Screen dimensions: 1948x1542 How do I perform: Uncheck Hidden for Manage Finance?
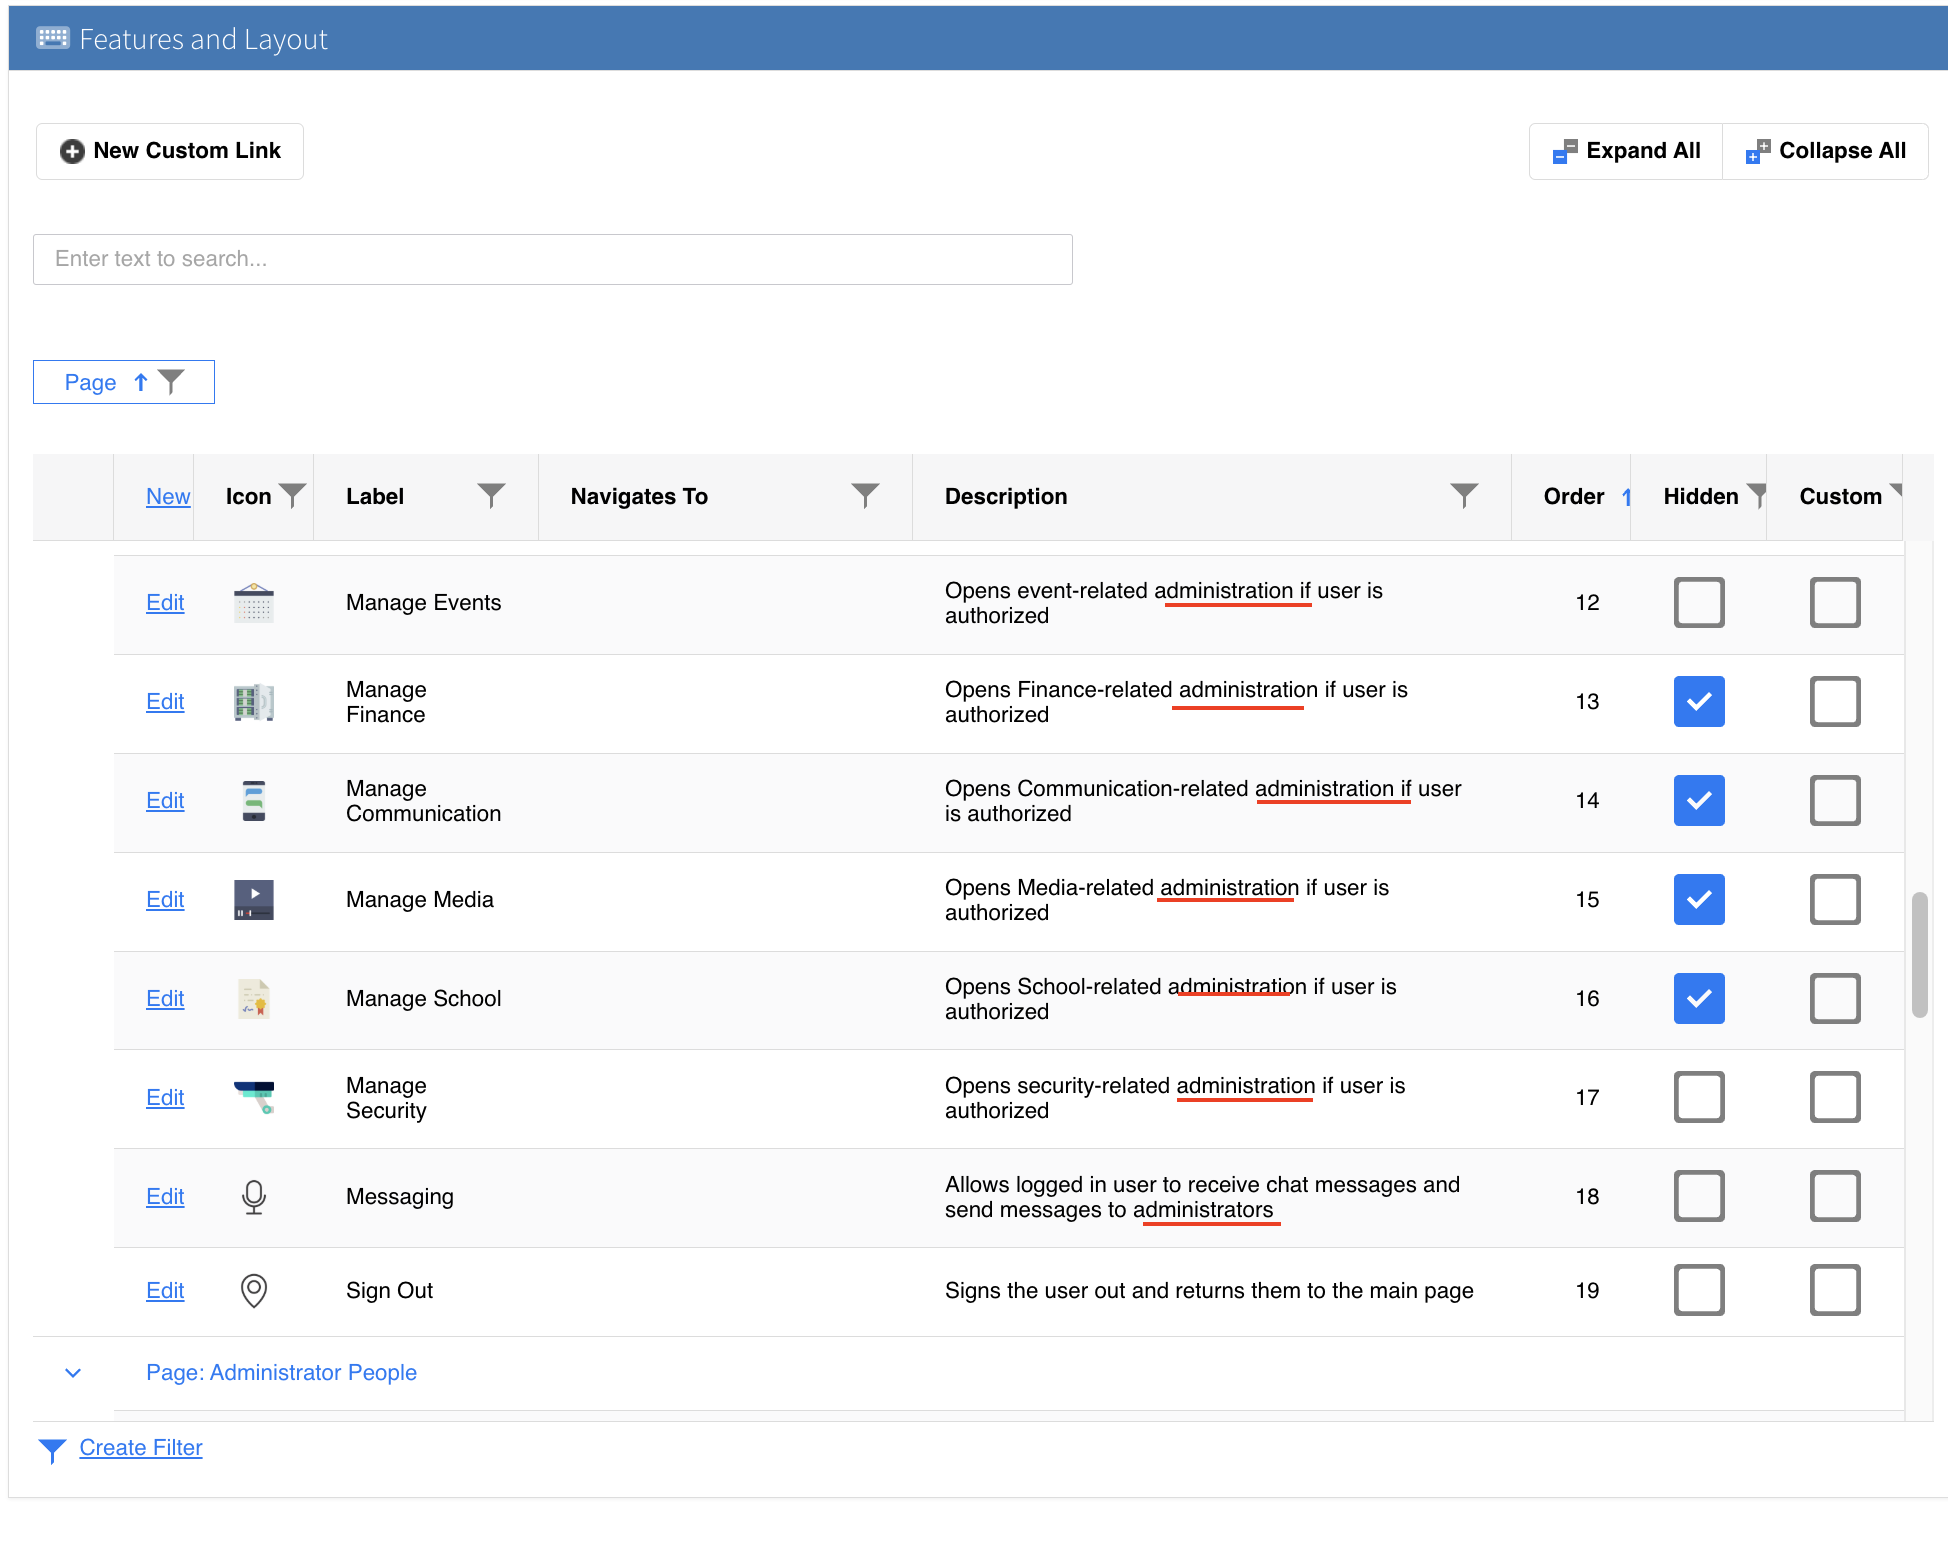(x=1699, y=702)
